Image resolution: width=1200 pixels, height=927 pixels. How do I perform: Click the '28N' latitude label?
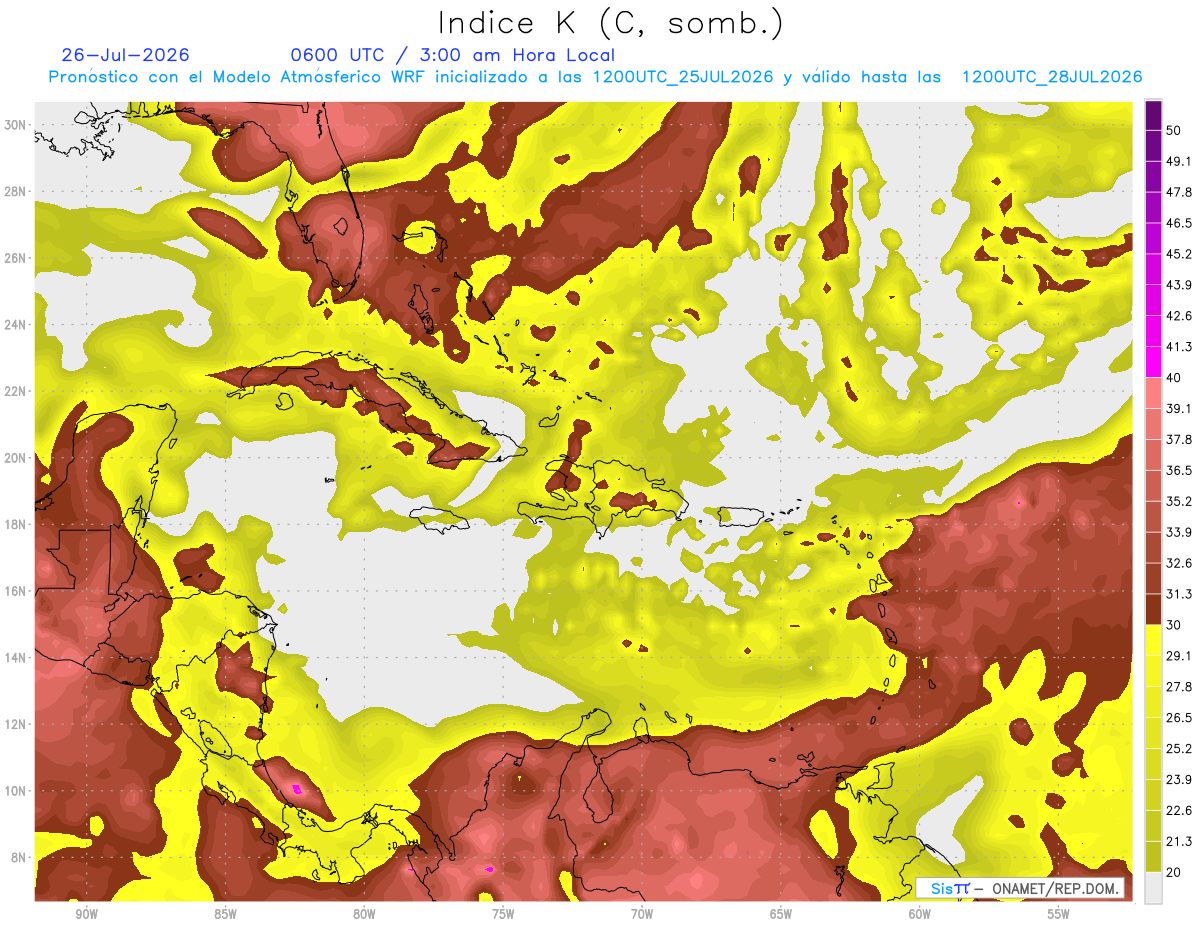click(x=14, y=191)
